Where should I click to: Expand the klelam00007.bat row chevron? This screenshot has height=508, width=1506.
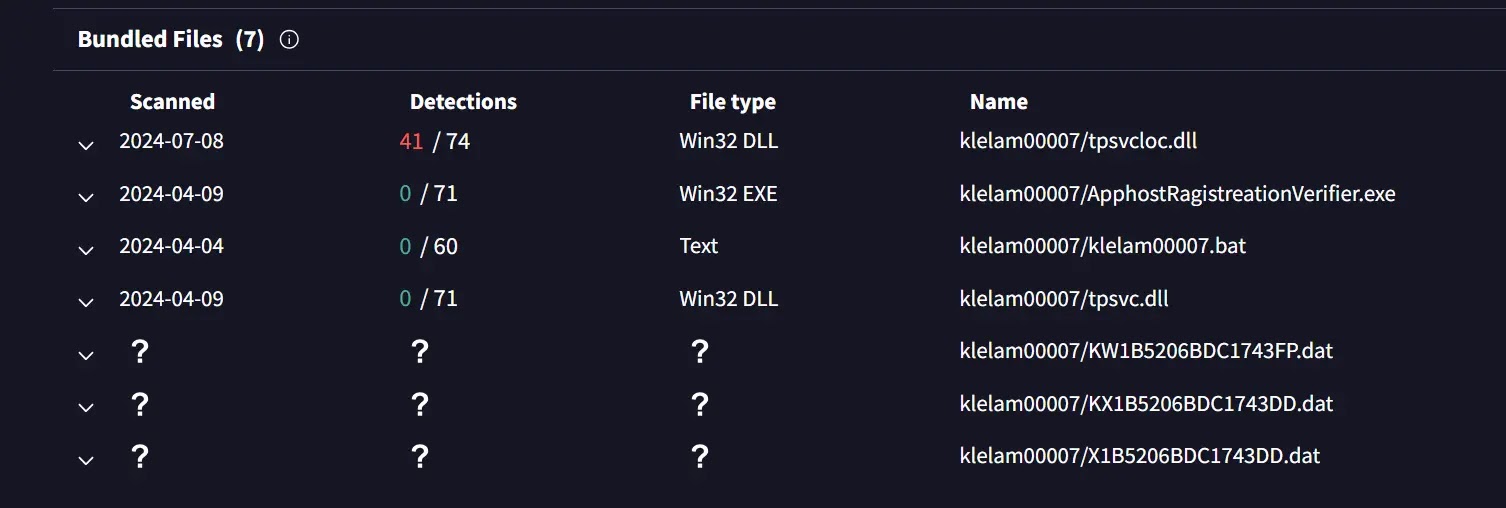point(86,250)
